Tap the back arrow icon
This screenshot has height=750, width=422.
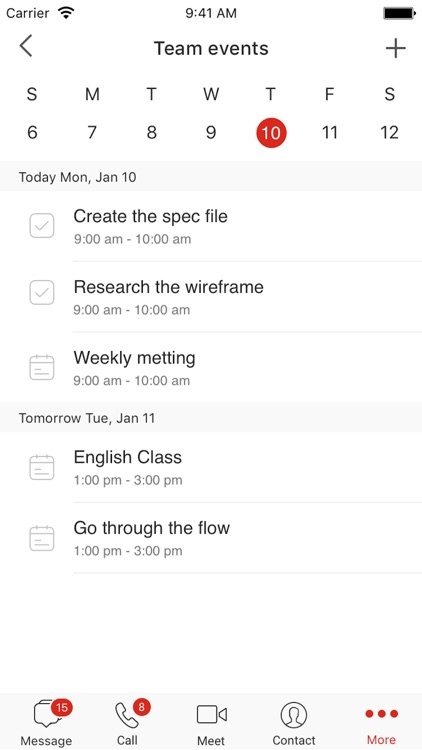tap(26, 46)
